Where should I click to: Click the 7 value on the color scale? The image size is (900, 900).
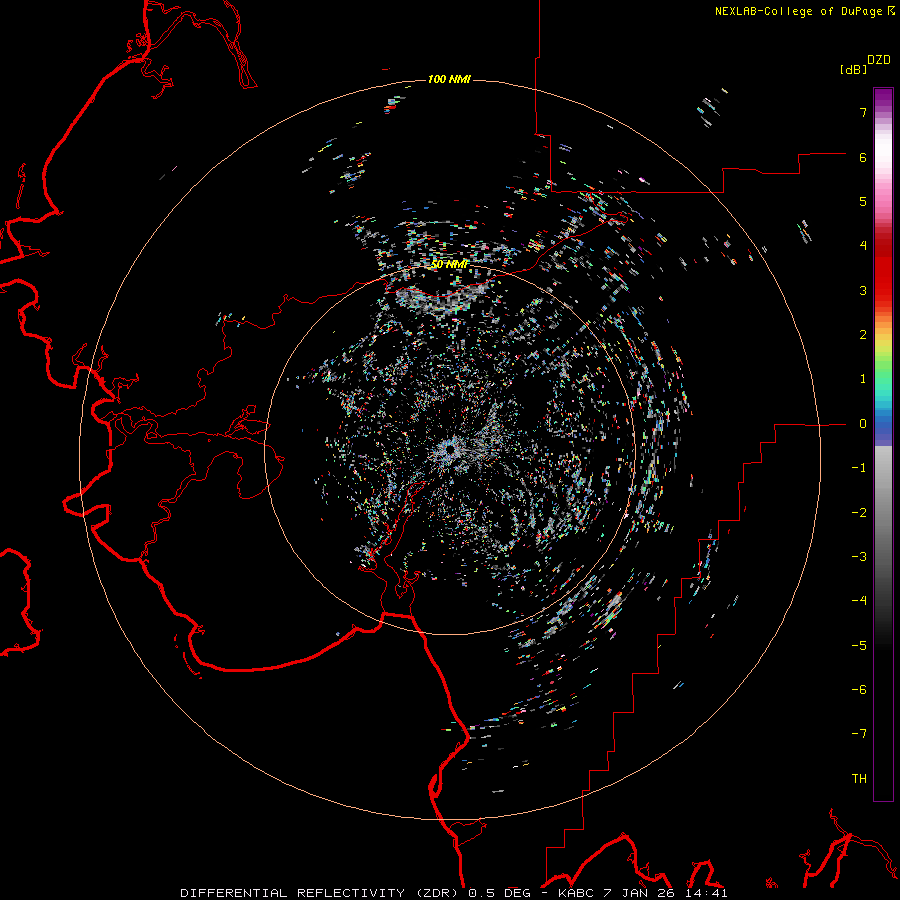(863, 112)
